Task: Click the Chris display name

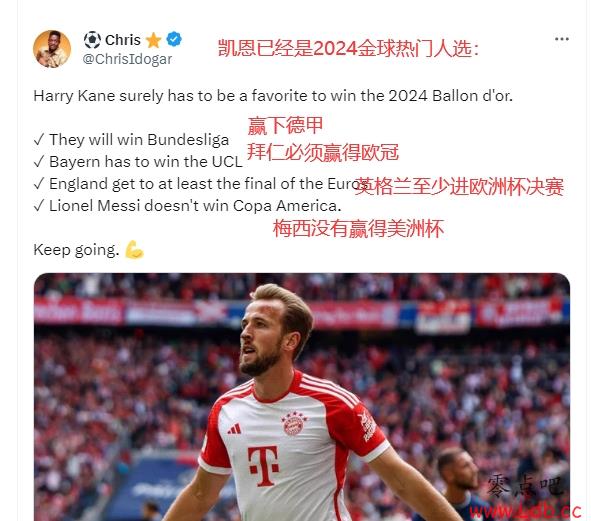Action: [123, 40]
